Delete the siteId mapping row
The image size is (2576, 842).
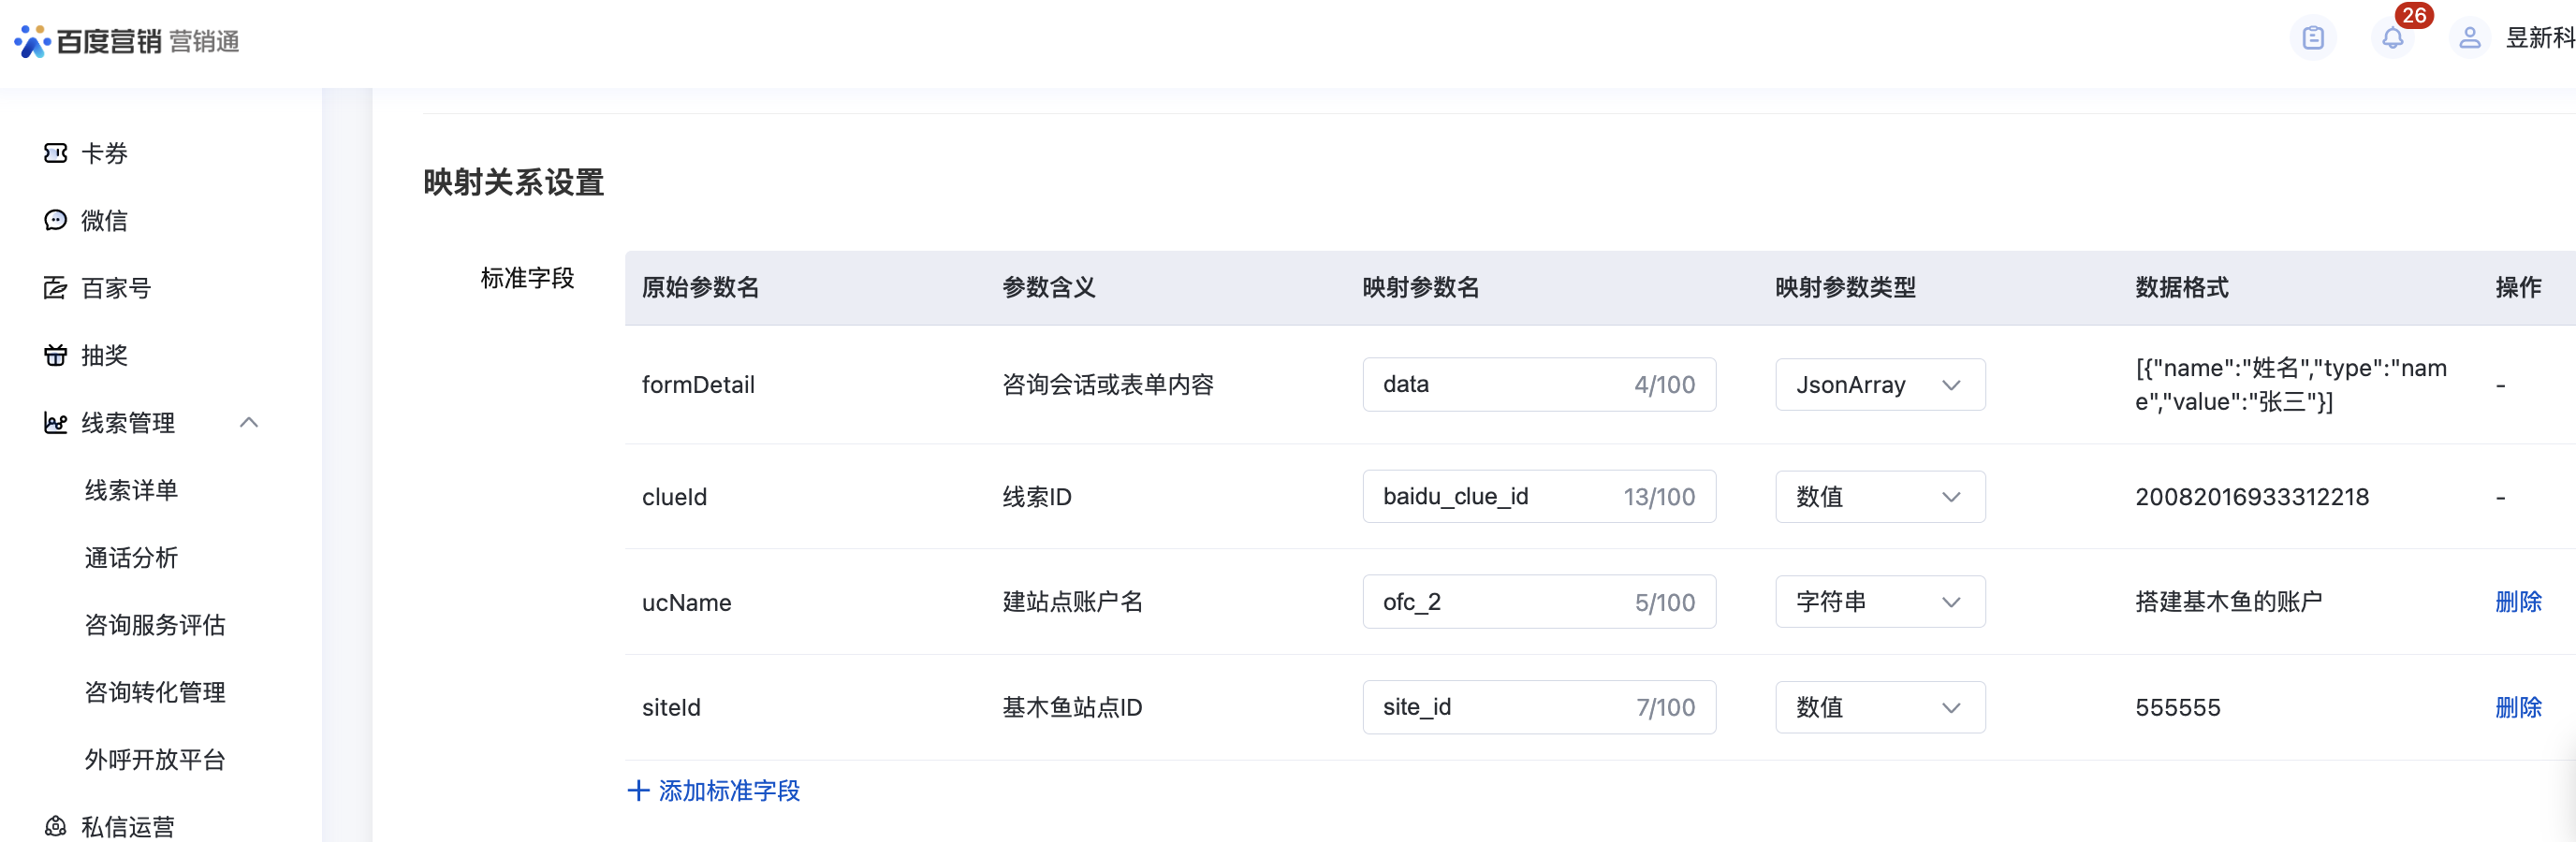[x=2517, y=708]
